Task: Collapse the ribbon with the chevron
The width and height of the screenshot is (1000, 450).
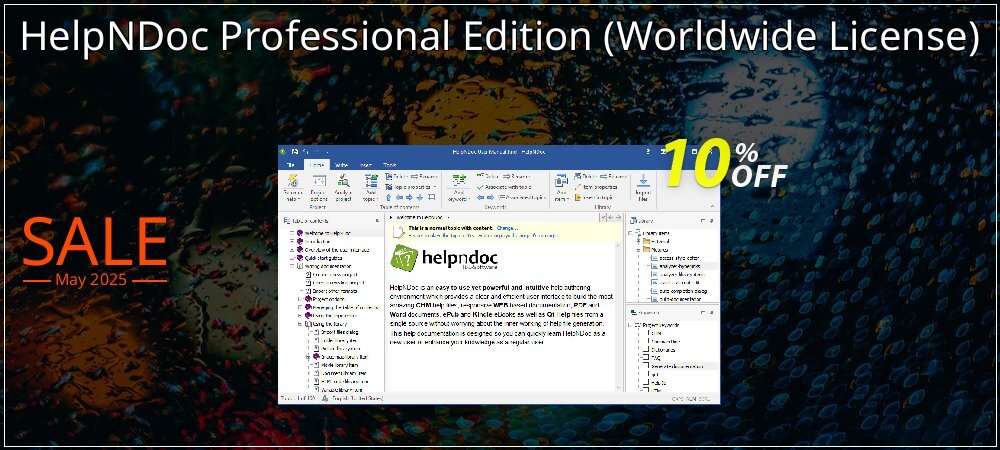Action: (712, 206)
